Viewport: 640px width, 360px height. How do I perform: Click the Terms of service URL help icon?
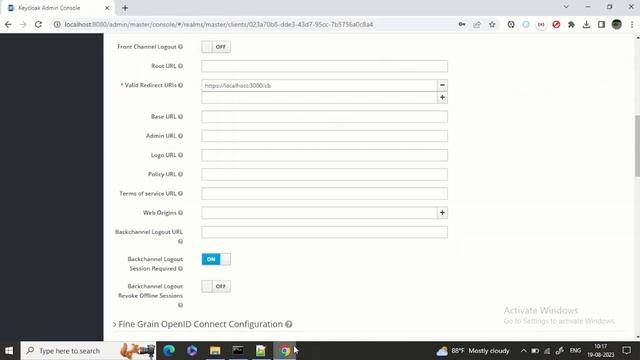pos(180,193)
